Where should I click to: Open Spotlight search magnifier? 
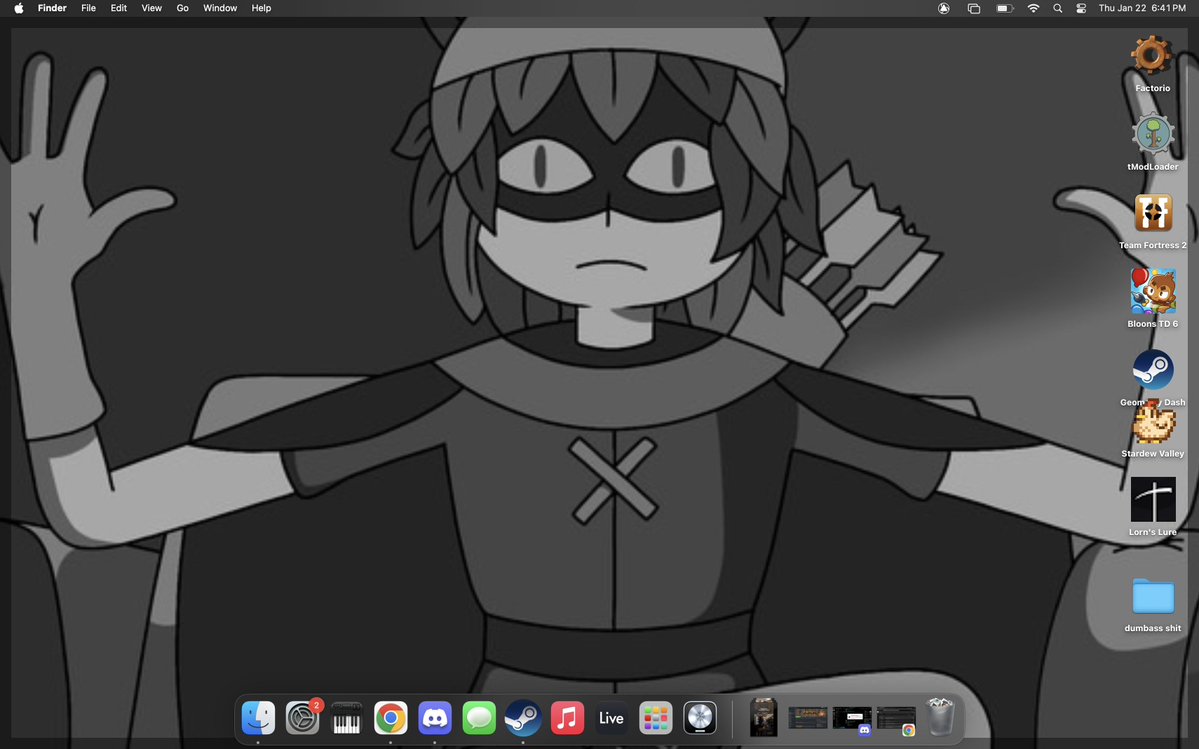tap(1058, 8)
